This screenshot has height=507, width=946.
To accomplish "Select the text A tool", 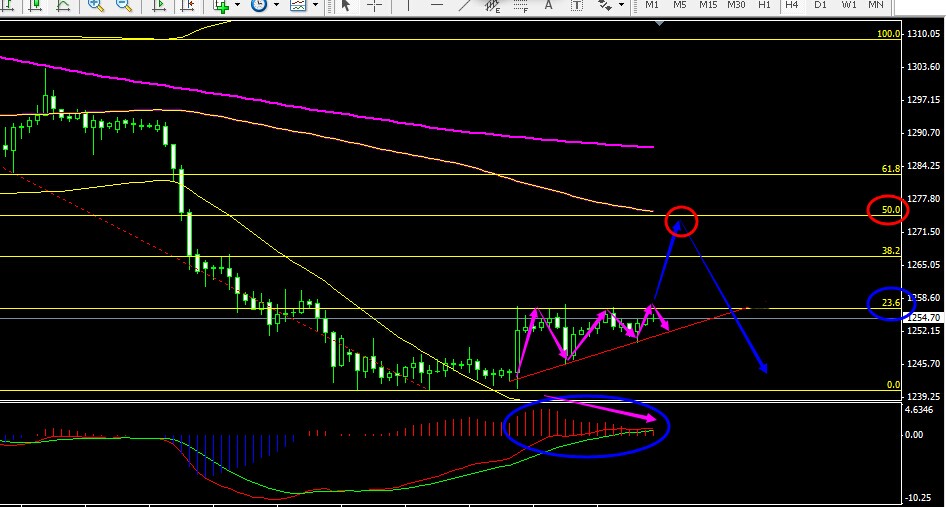I will 548,5.
